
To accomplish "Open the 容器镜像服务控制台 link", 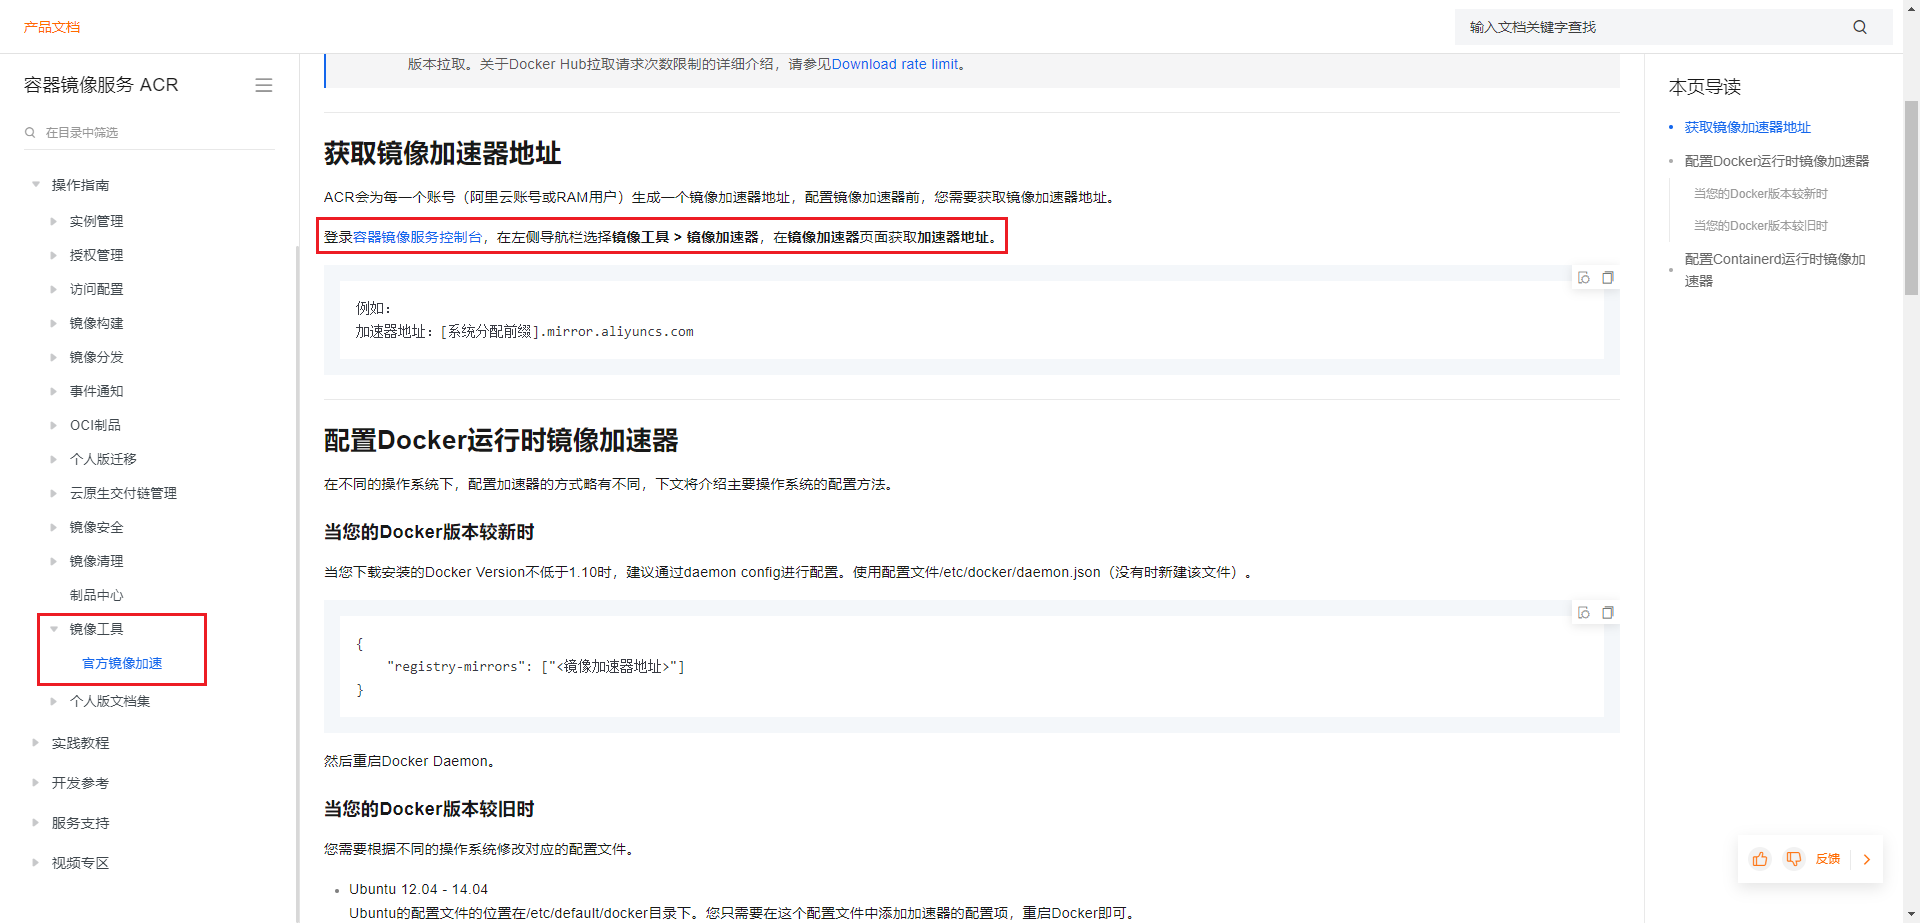I will [x=417, y=237].
